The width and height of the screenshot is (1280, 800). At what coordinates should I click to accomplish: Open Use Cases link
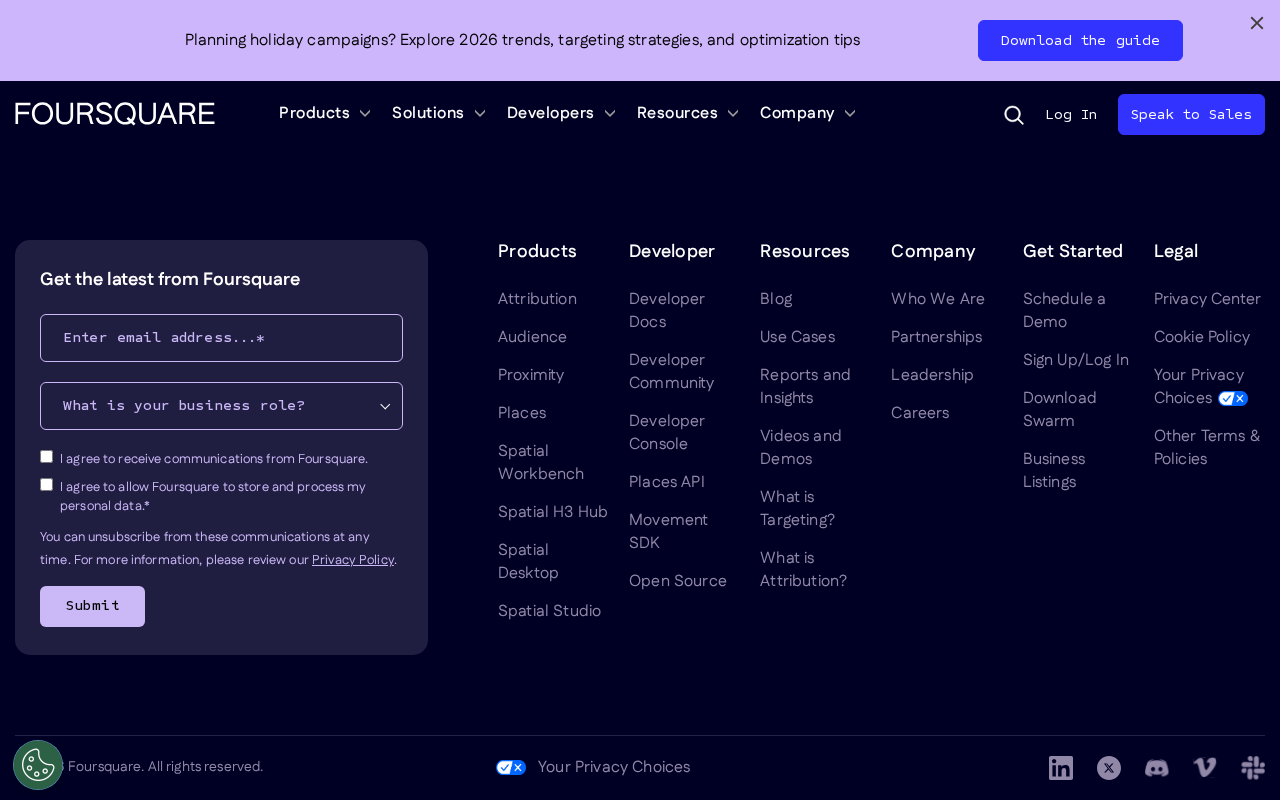coord(797,337)
